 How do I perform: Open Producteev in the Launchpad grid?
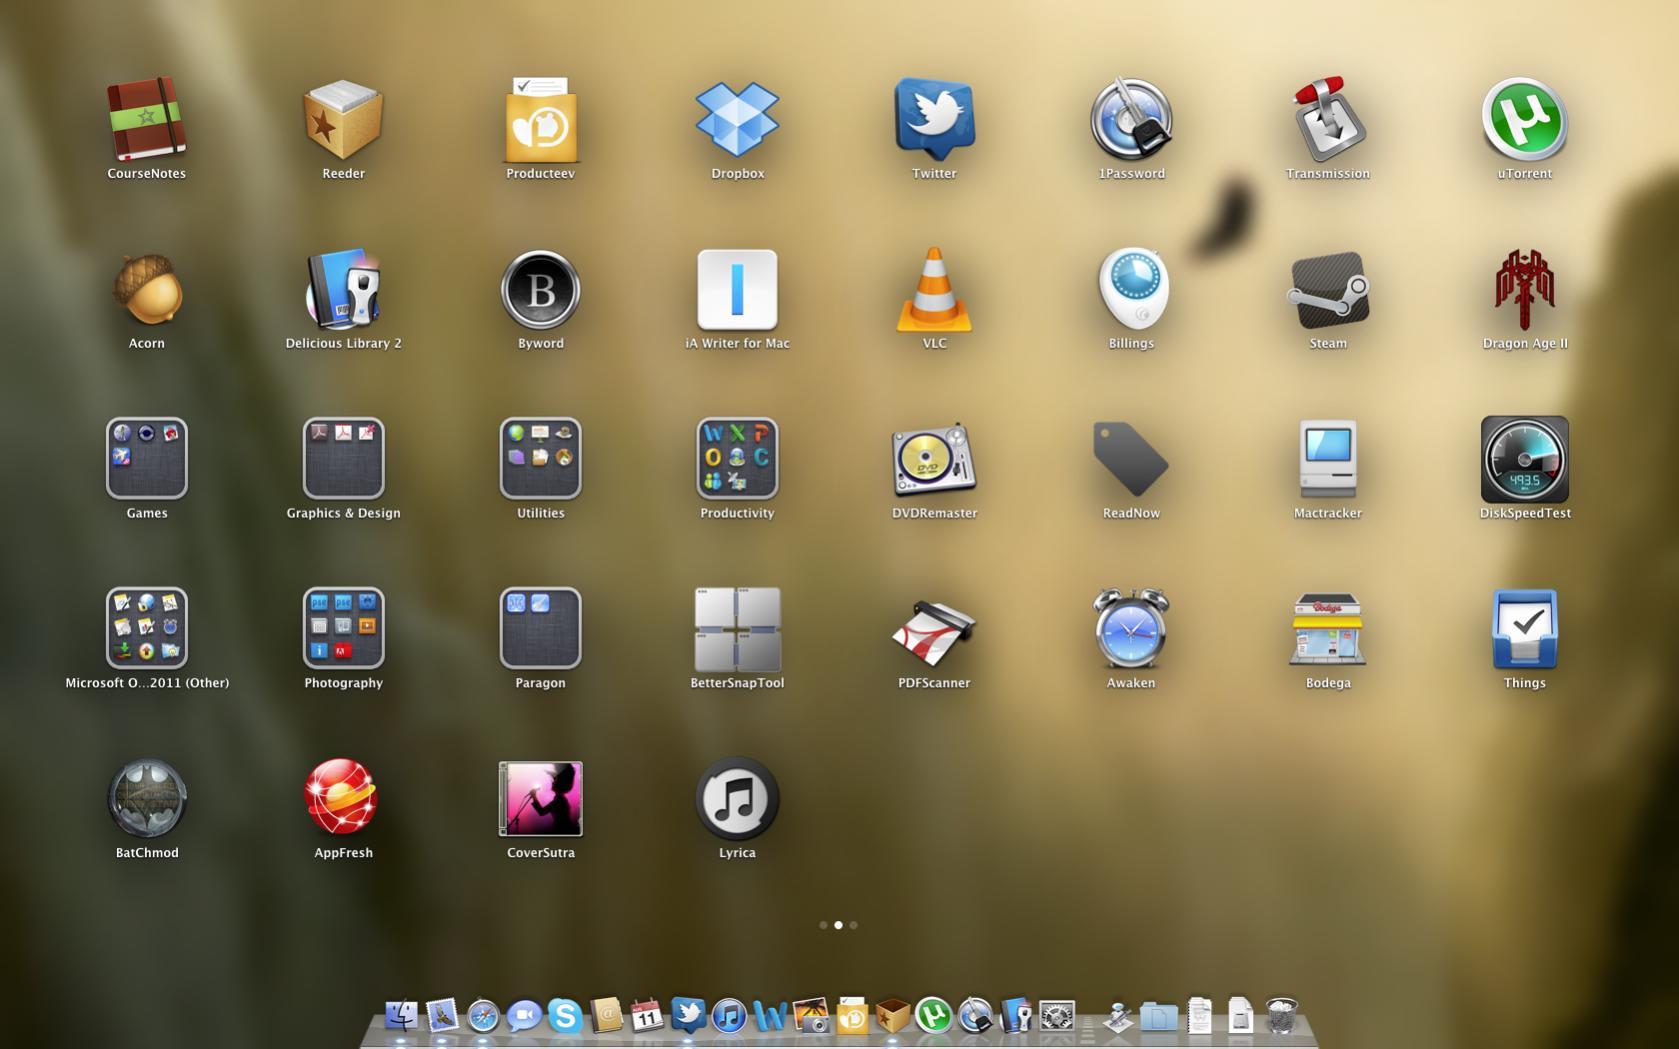[x=540, y=119]
